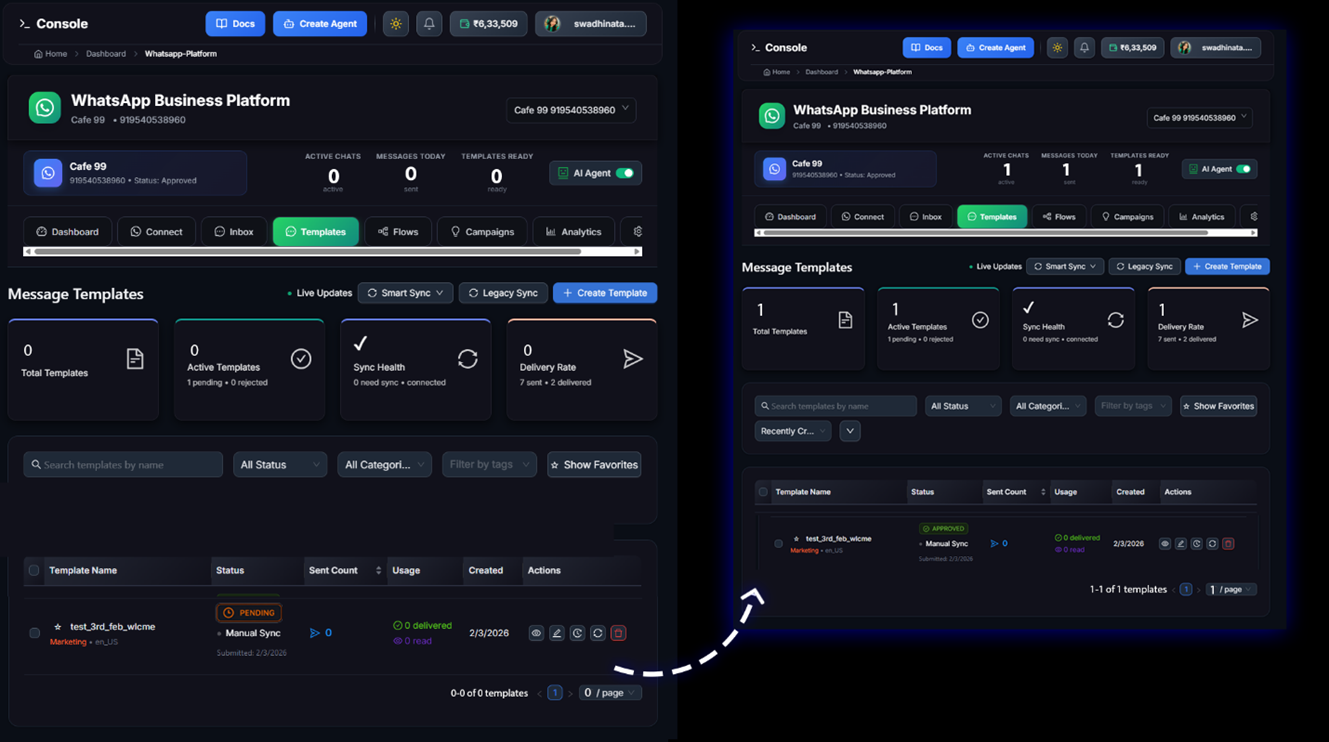Open the swadhinata user avatar in right screenshot
Viewport: 1329px width, 742px height.
click(1185, 48)
